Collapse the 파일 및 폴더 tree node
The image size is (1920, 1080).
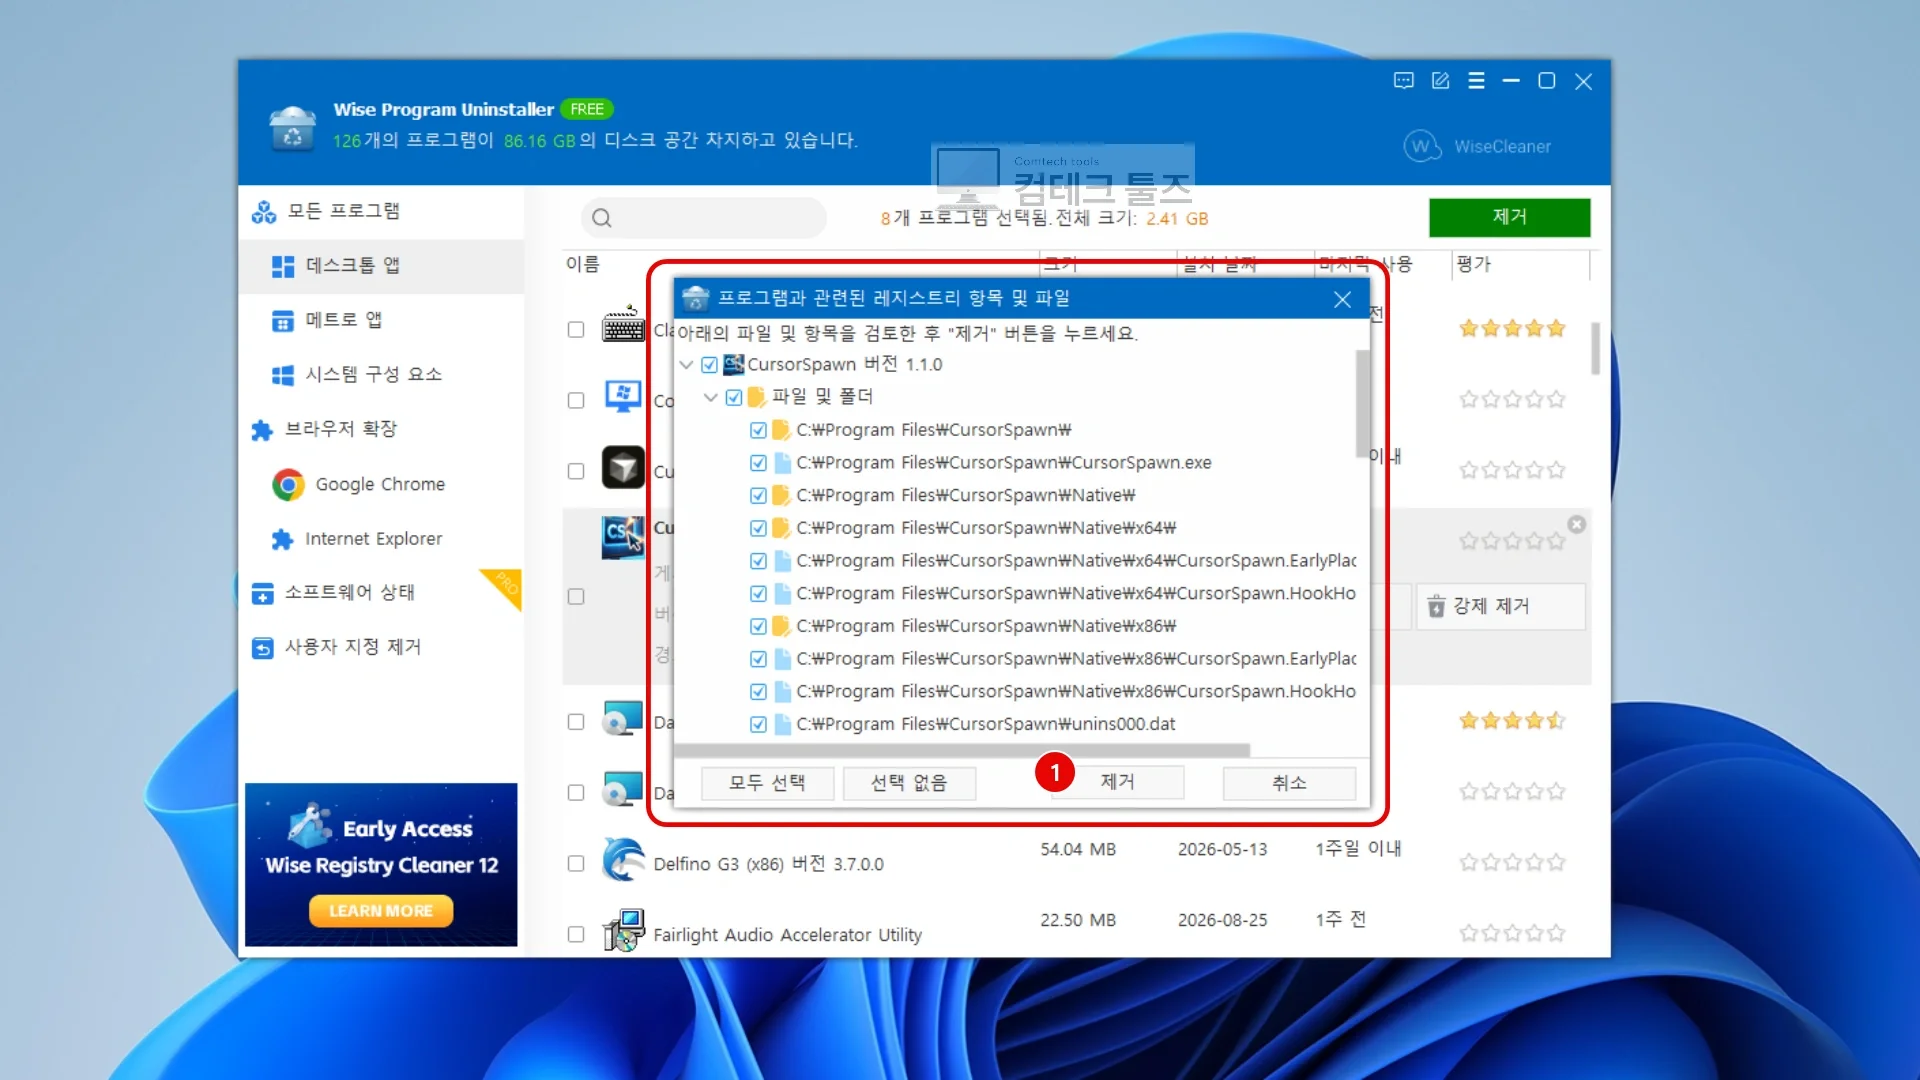point(710,397)
